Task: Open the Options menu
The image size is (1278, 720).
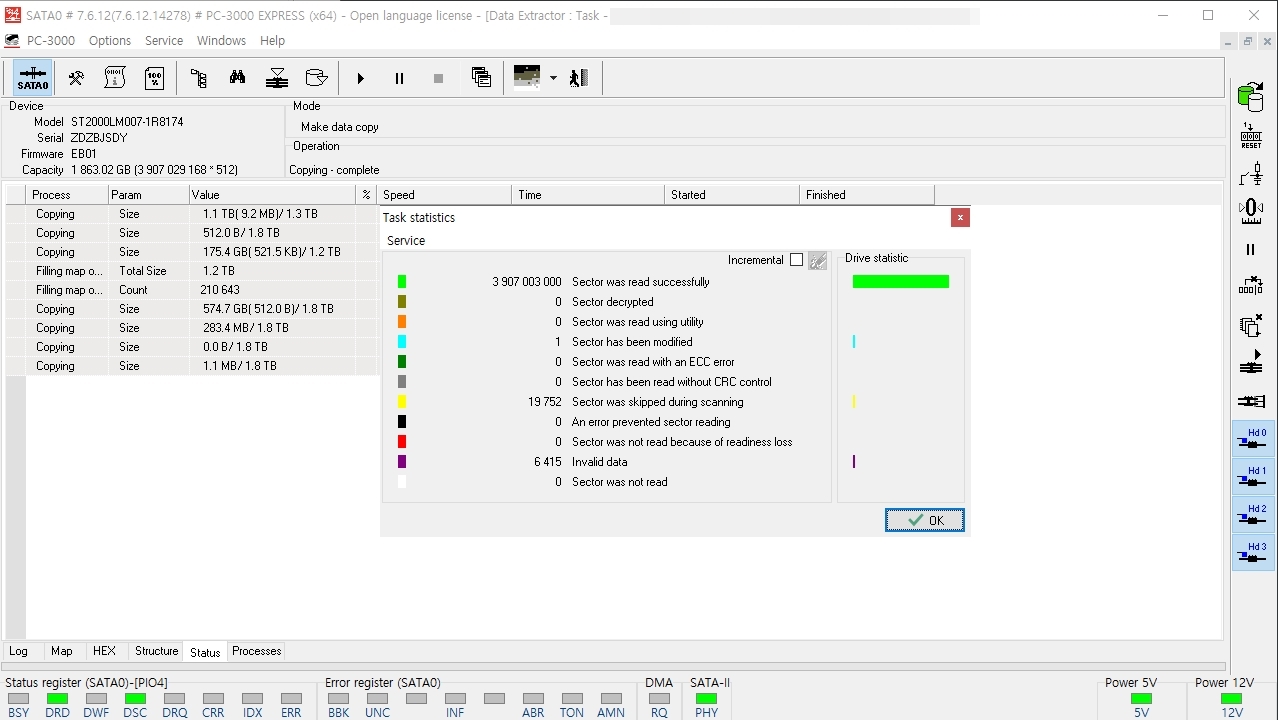Action: [x=110, y=41]
